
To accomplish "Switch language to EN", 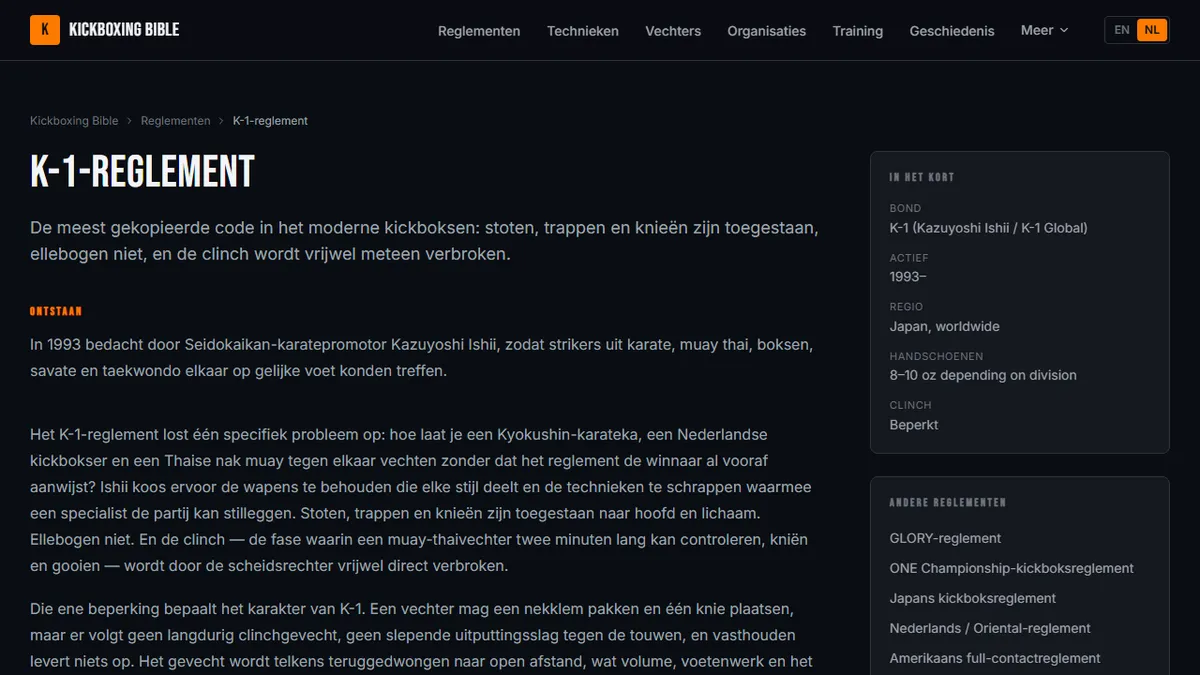I will [1122, 30].
